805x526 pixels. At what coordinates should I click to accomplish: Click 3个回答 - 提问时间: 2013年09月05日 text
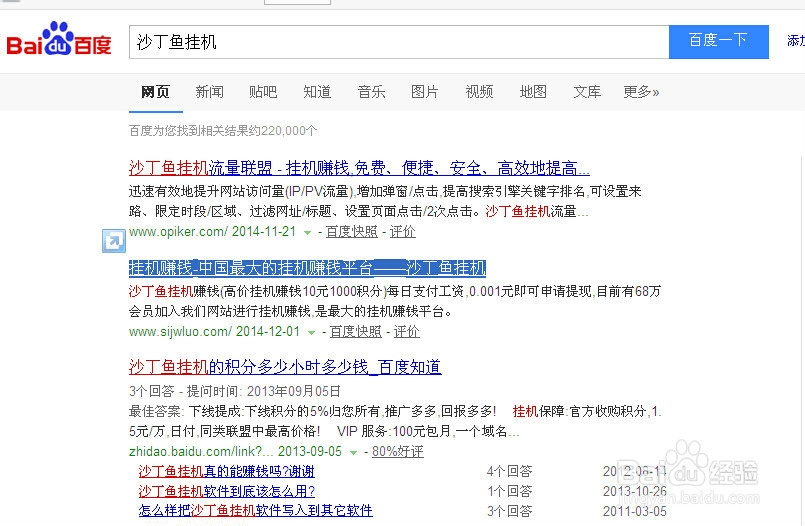[235, 392]
